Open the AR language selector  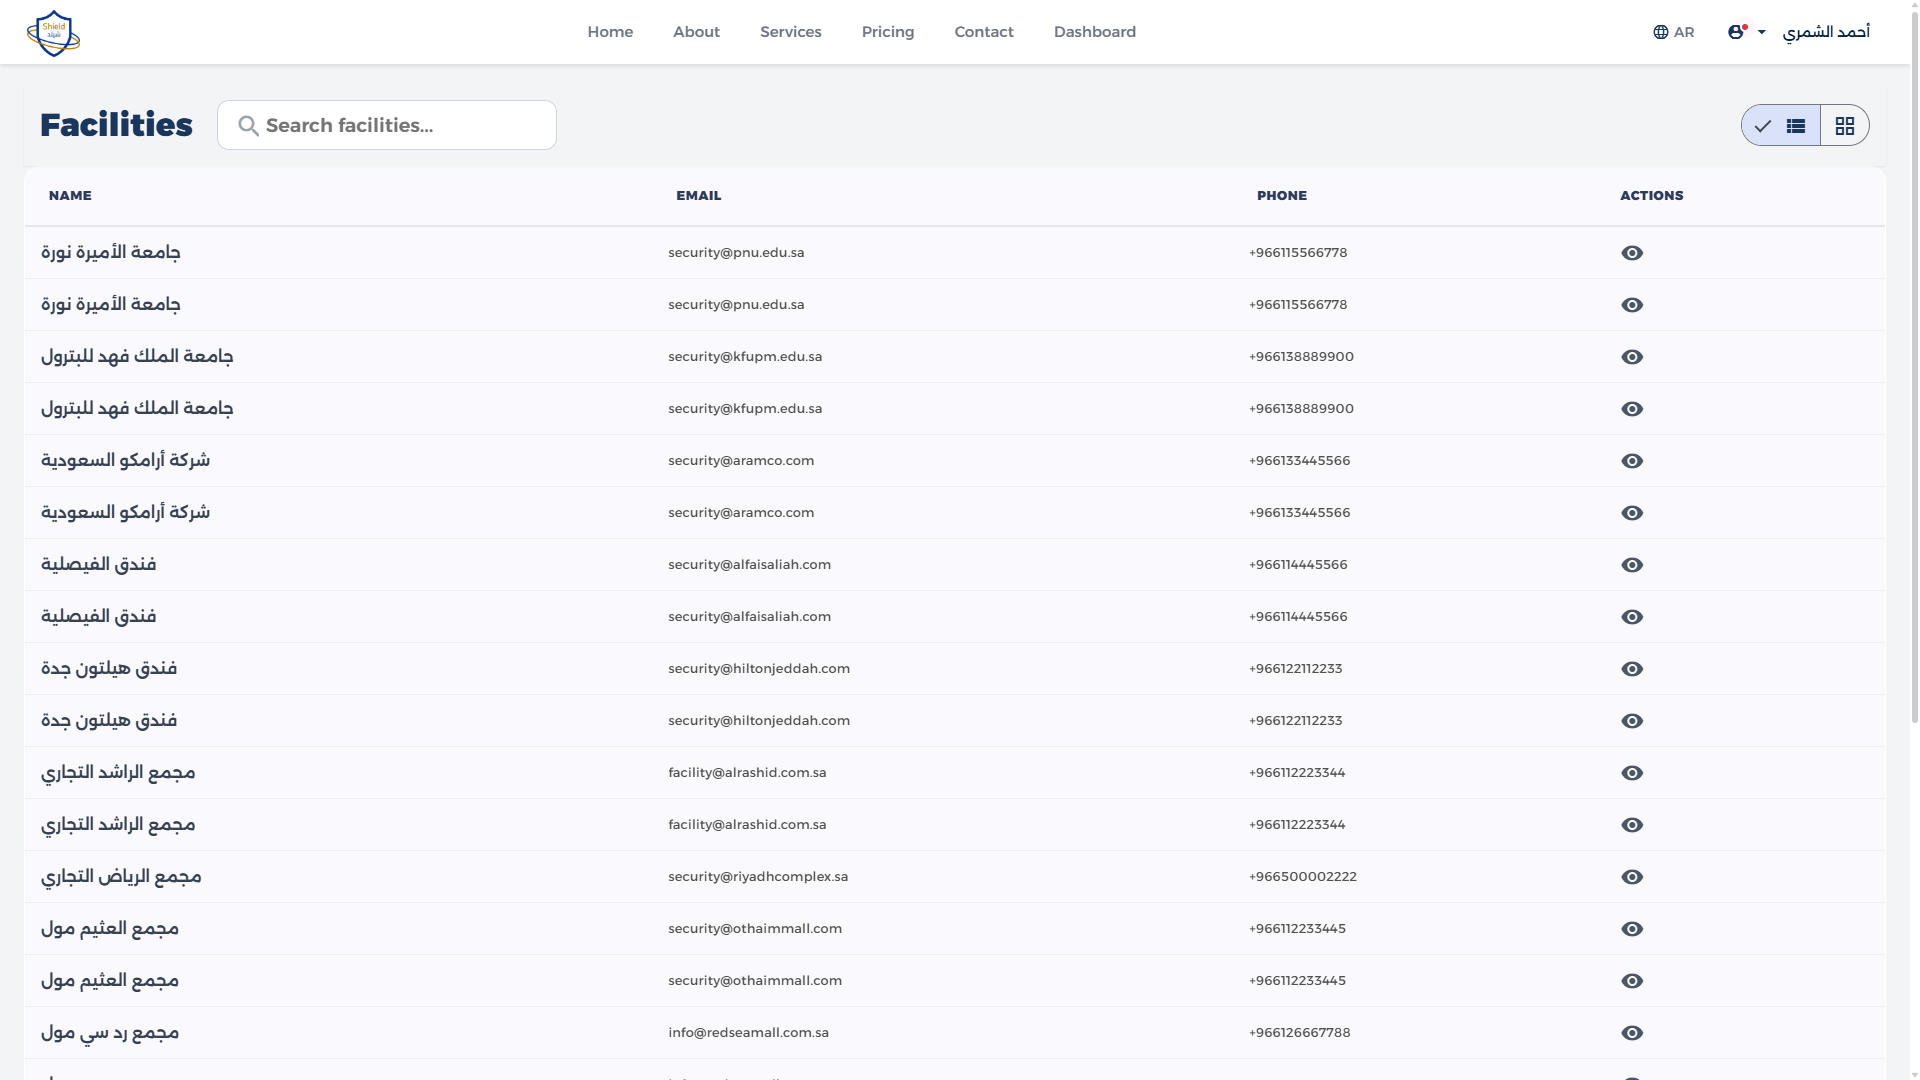(1674, 31)
